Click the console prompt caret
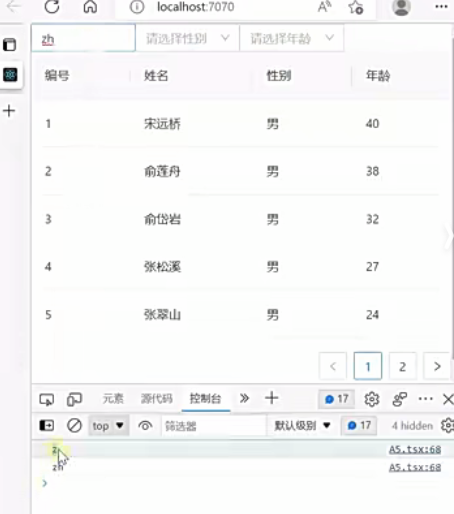Viewport: 454px width, 514px height. (45, 483)
